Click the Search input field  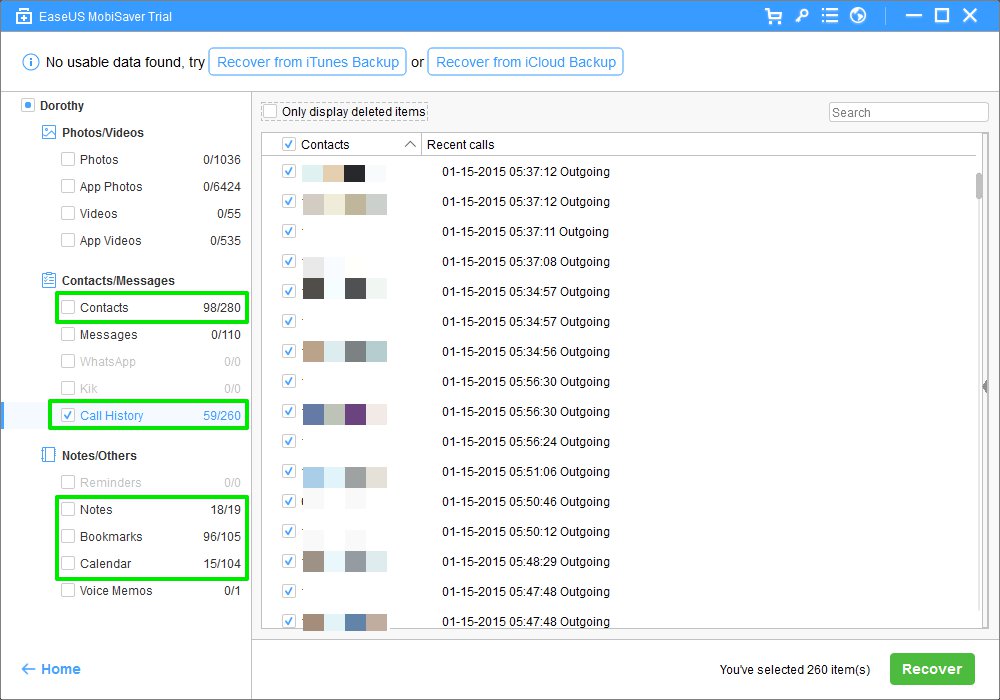908,112
